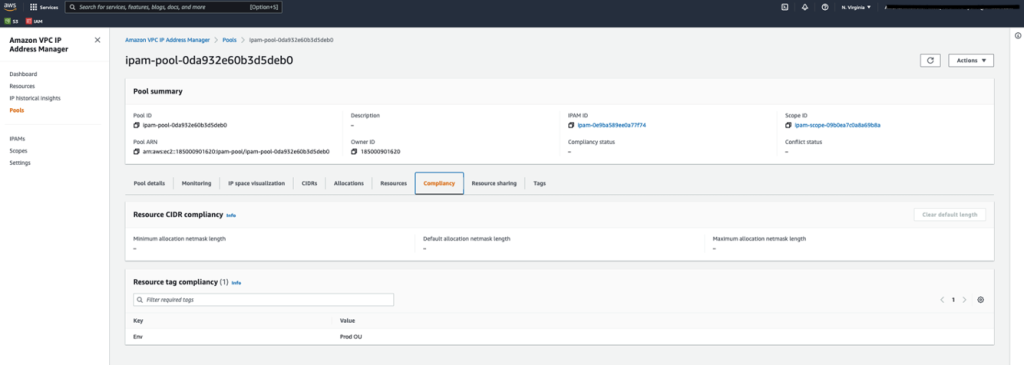Screen dimensions: 1024x365
Task: Open IP historical insights in sidebar
Action: pos(35,98)
